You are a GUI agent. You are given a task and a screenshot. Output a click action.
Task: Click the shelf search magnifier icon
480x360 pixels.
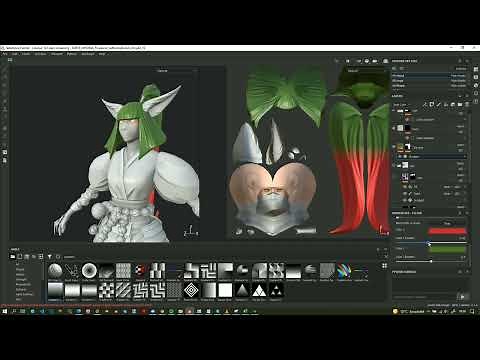pyautogui.click(x=58, y=257)
